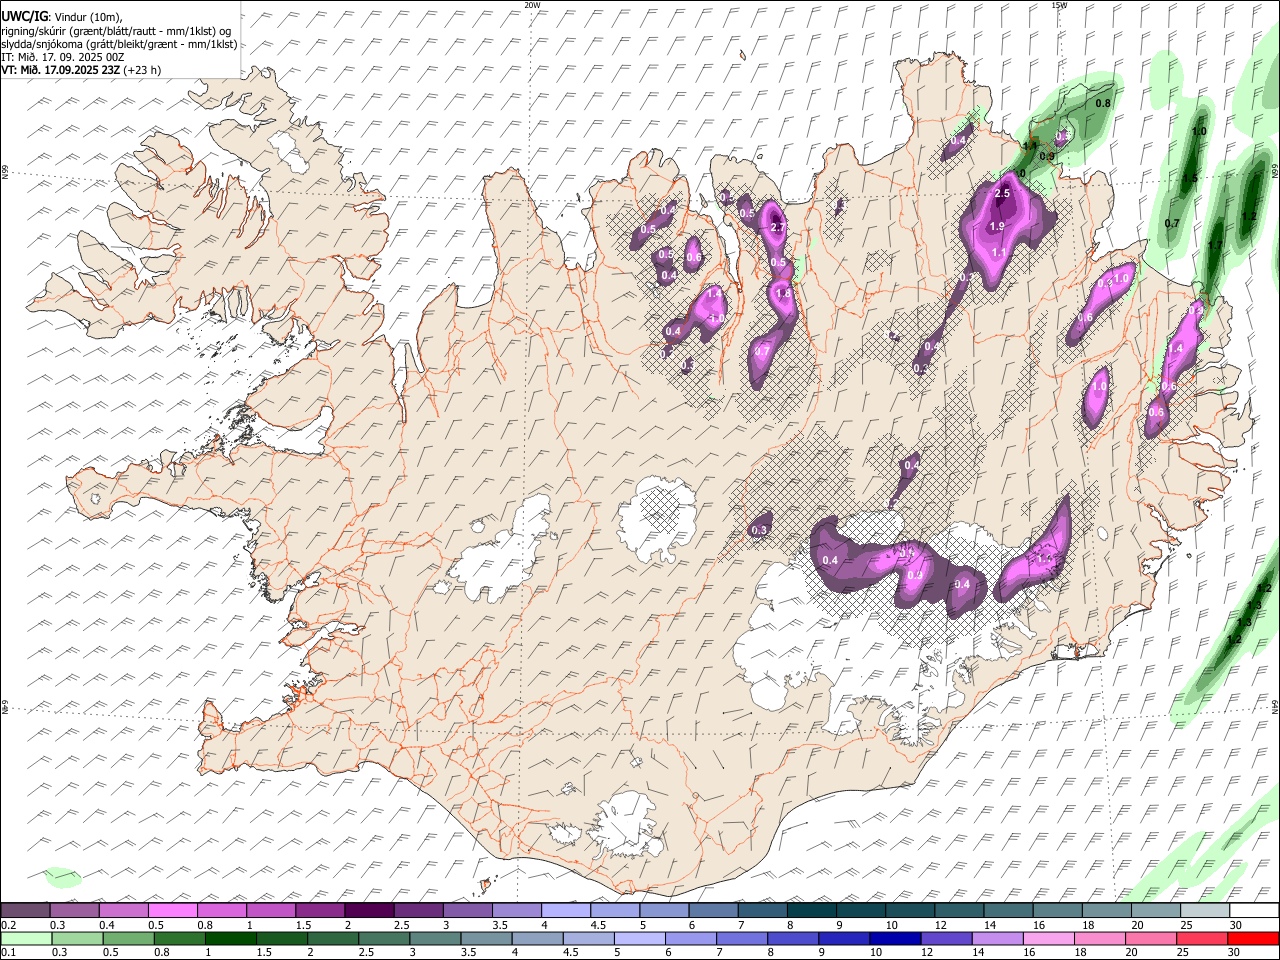Select the 4 lavender swatch in upper snow scale
Image resolution: width=1280 pixels, height=960 pixels.
(x=565, y=911)
